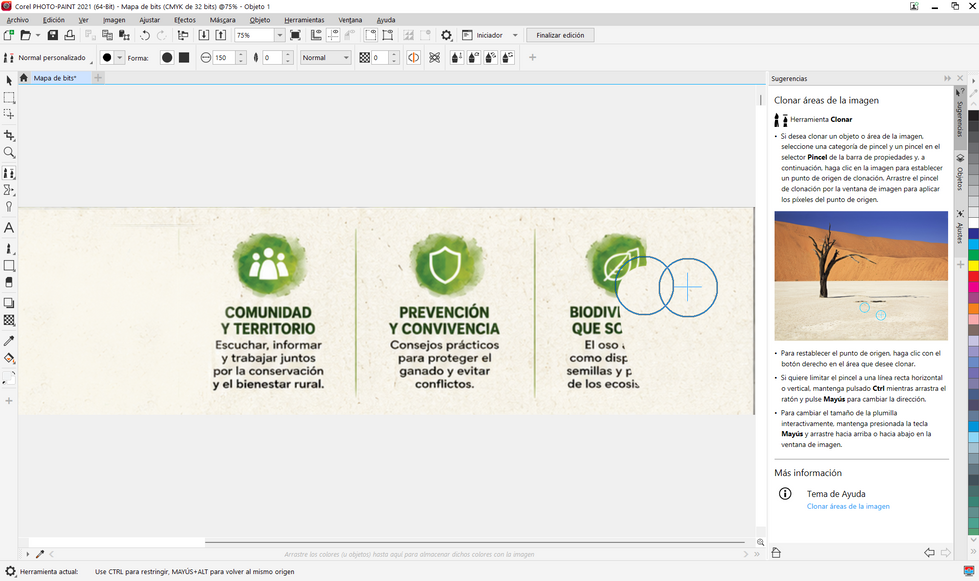The height and width of the screenshot is (581, 979).
Task: Save the document with the floppy icon
Action: click(52, 35)
